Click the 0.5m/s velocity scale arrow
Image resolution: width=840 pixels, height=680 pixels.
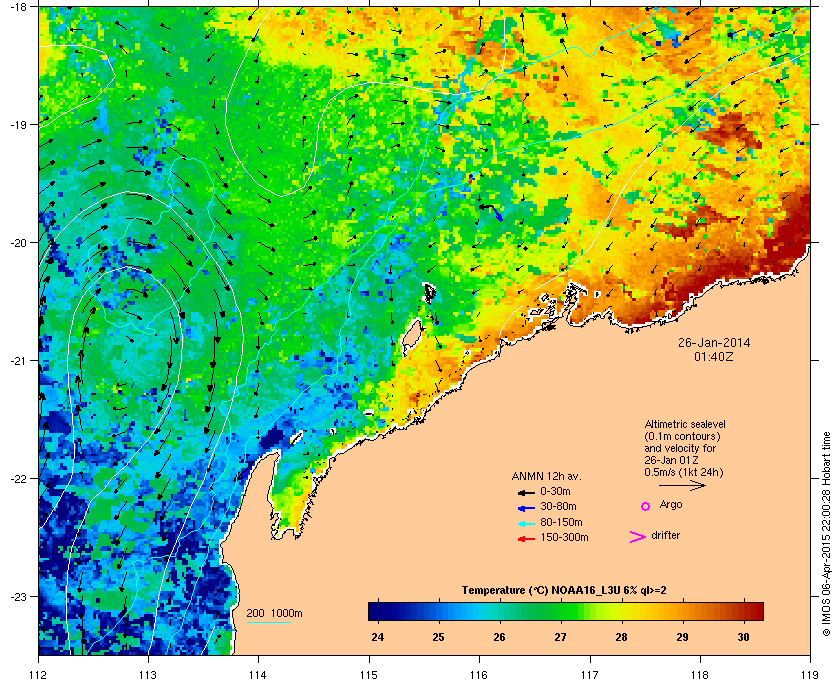pos(682,486)
